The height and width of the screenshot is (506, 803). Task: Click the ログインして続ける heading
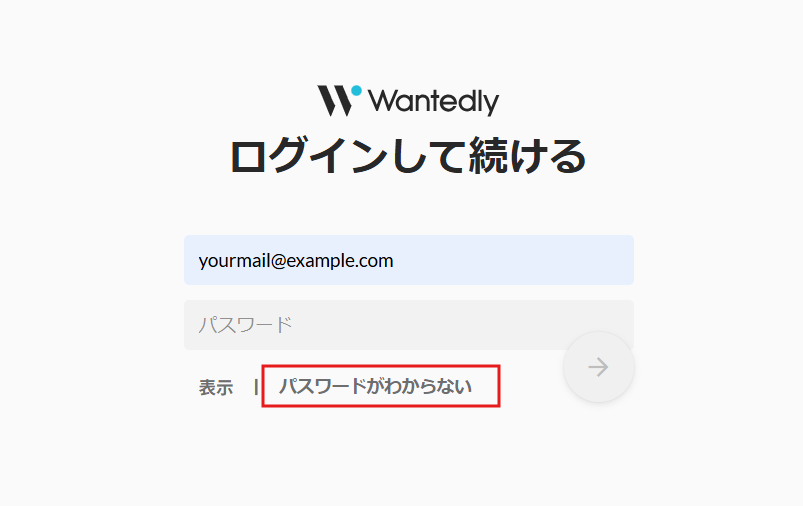click(x=408, y=156)
